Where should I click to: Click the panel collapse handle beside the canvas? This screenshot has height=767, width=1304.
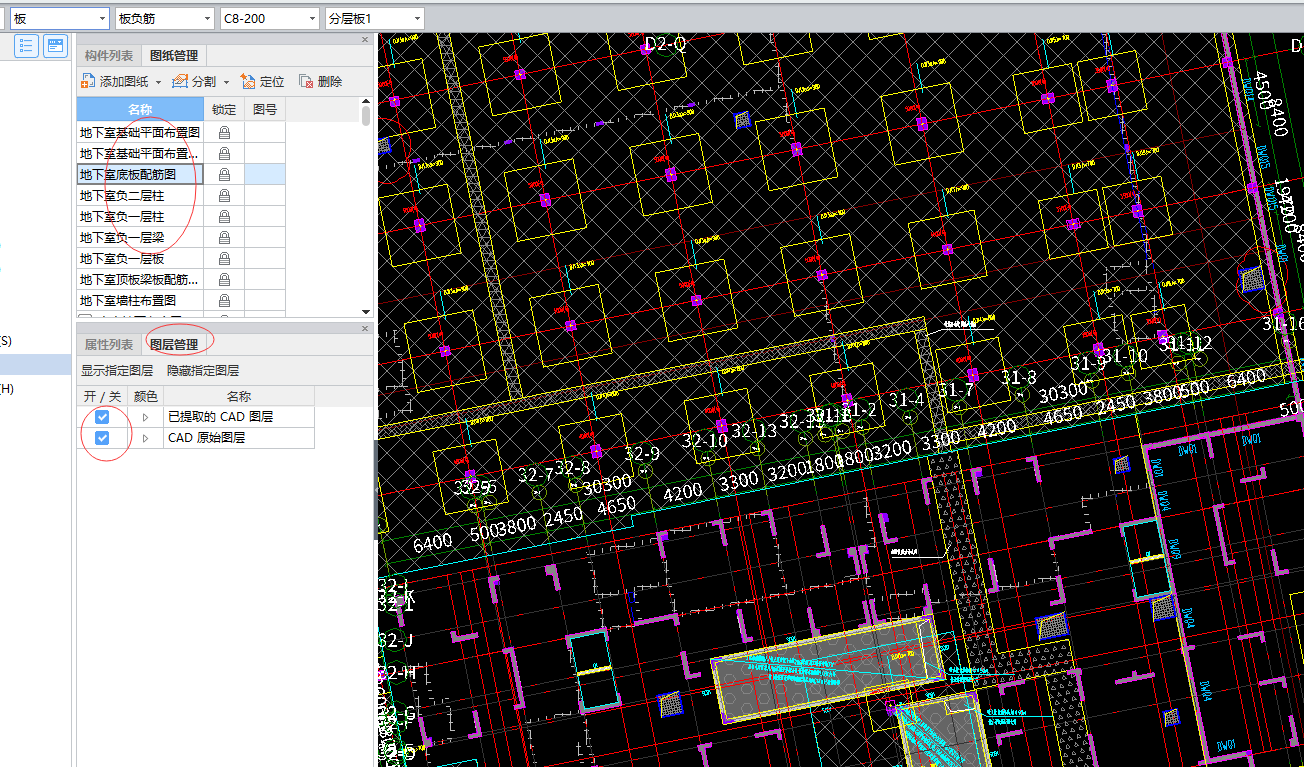click(376, 490)
